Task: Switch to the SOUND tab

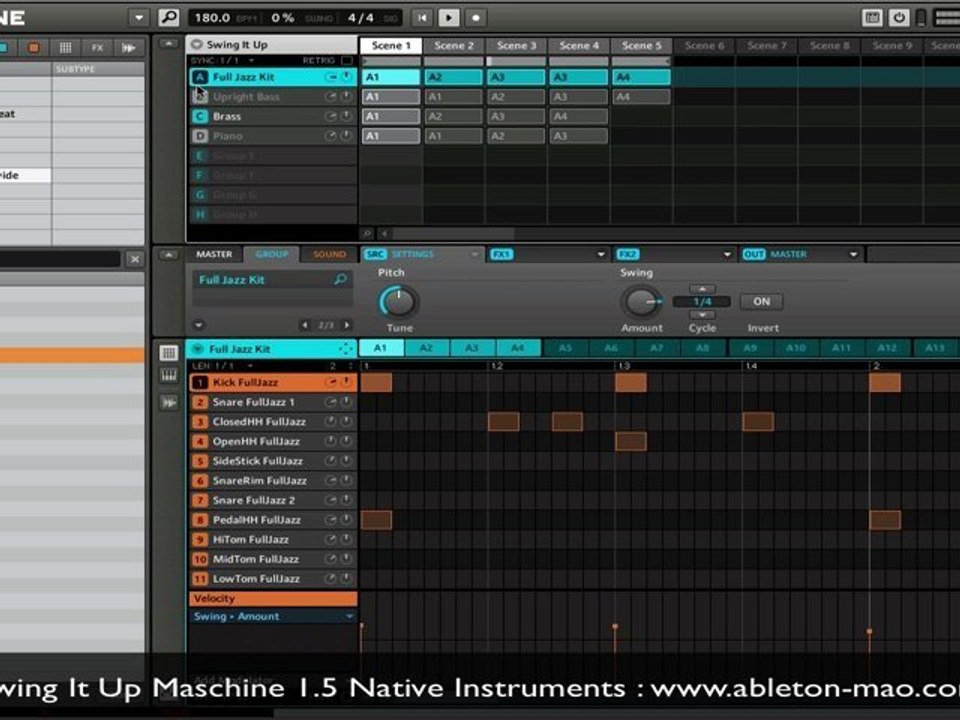Action: click(x=329, y=254)
